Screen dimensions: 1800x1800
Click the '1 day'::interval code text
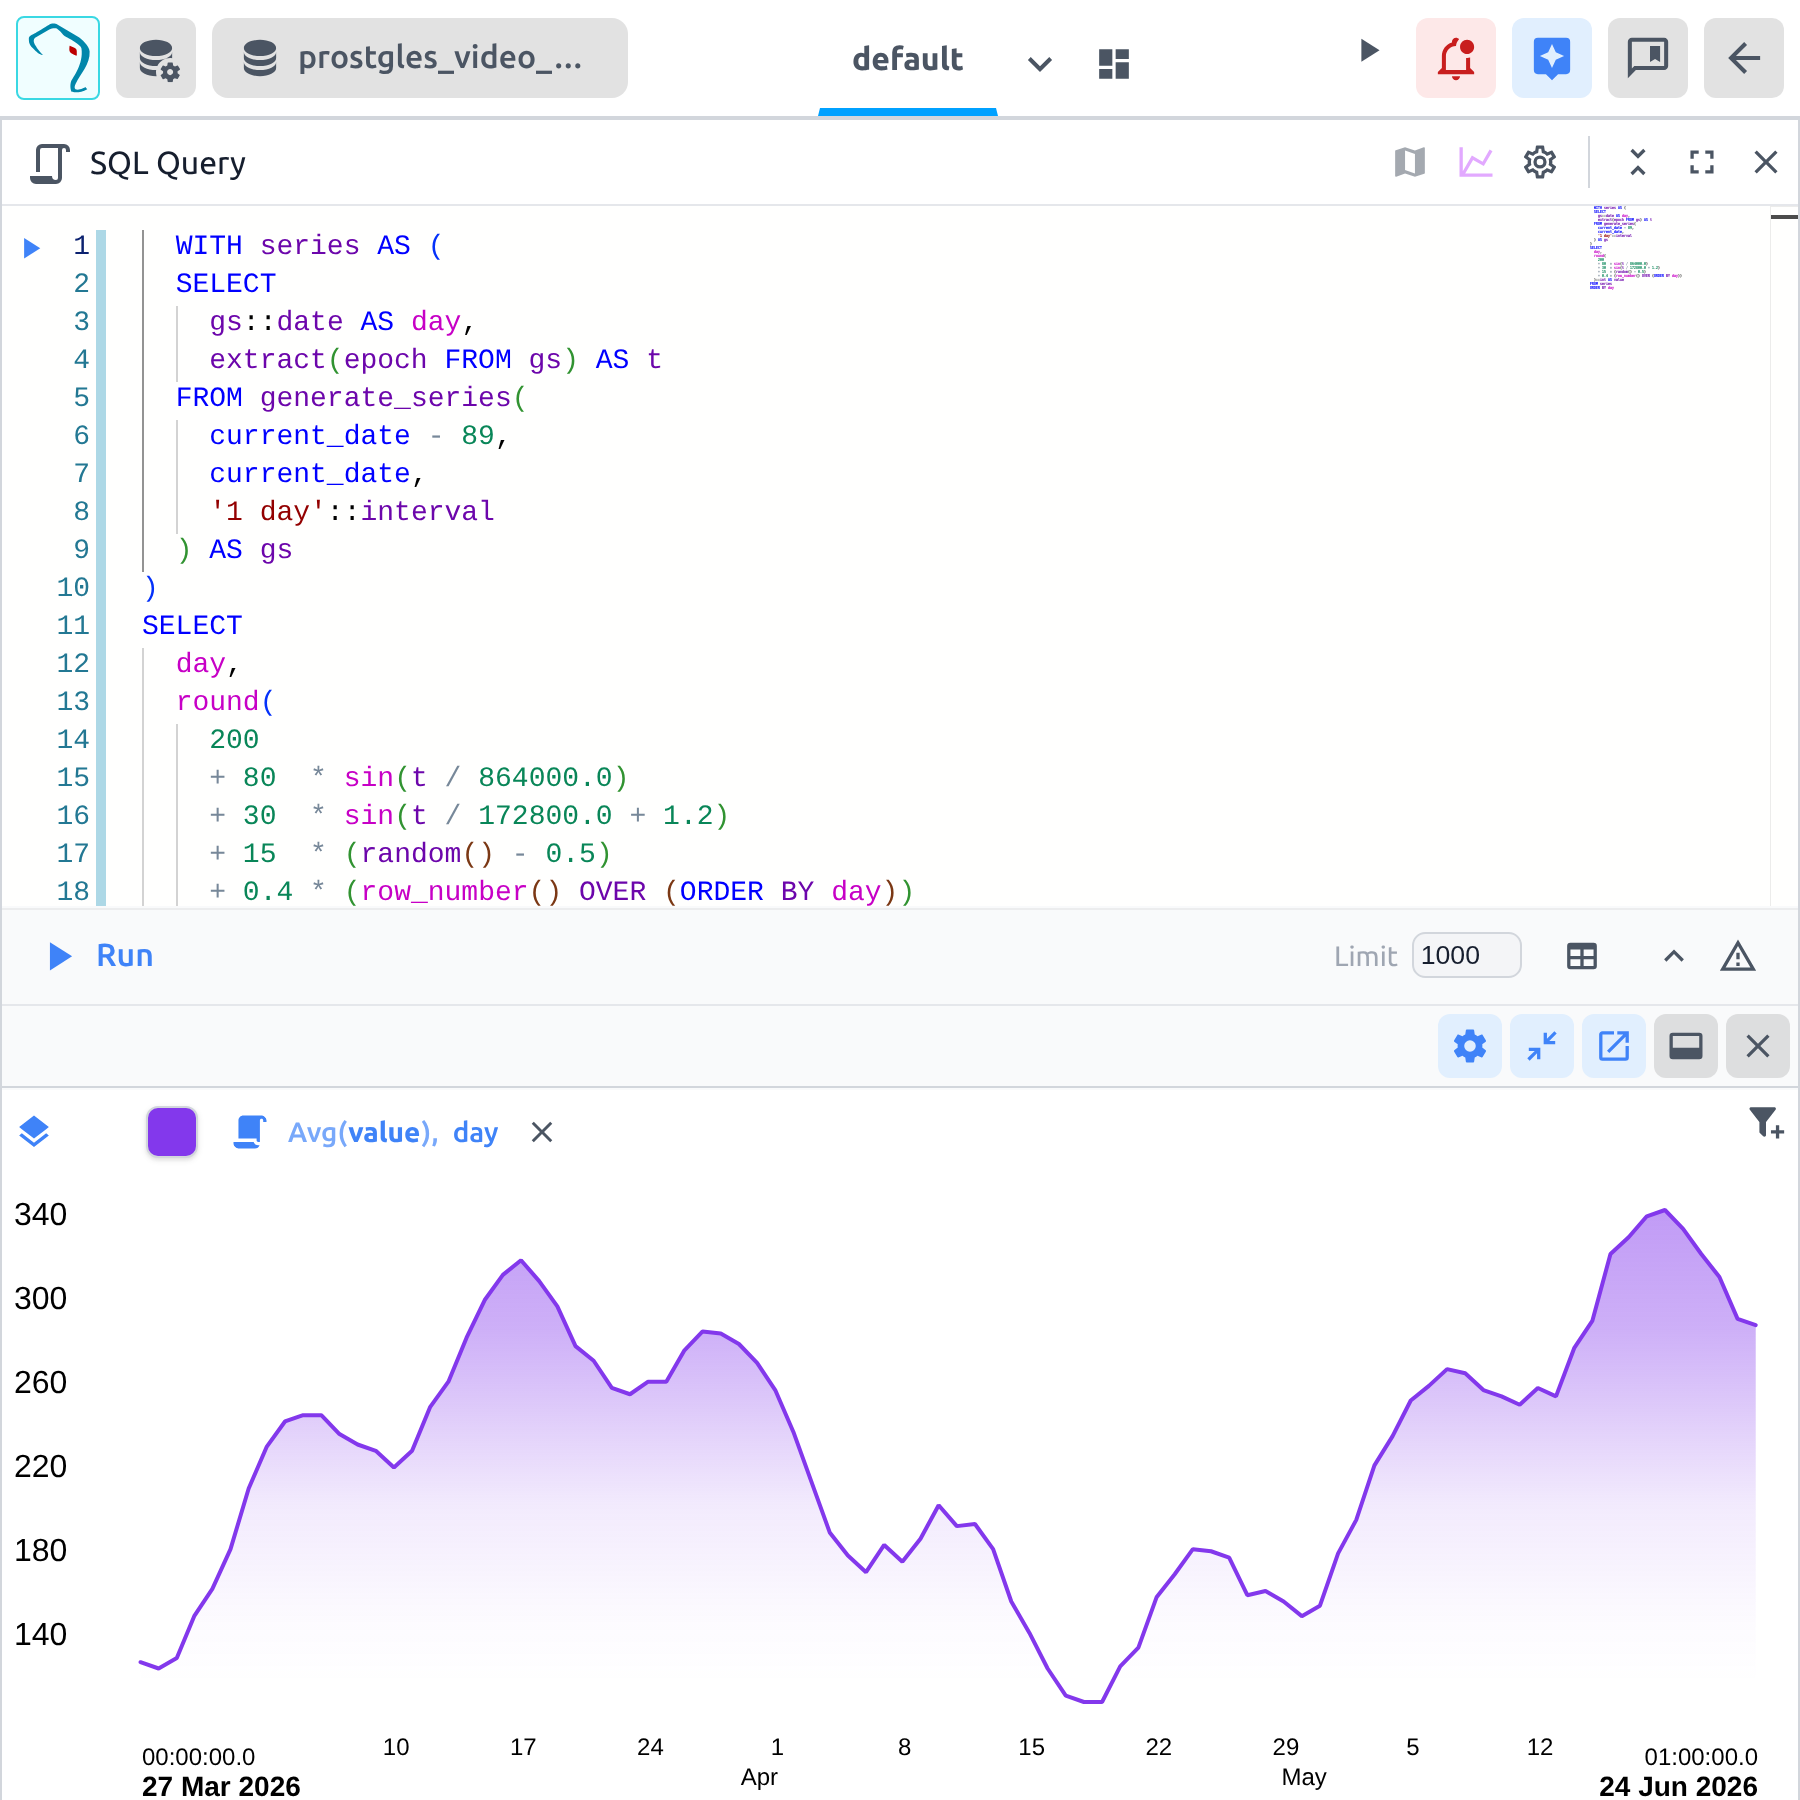(352, 512)
